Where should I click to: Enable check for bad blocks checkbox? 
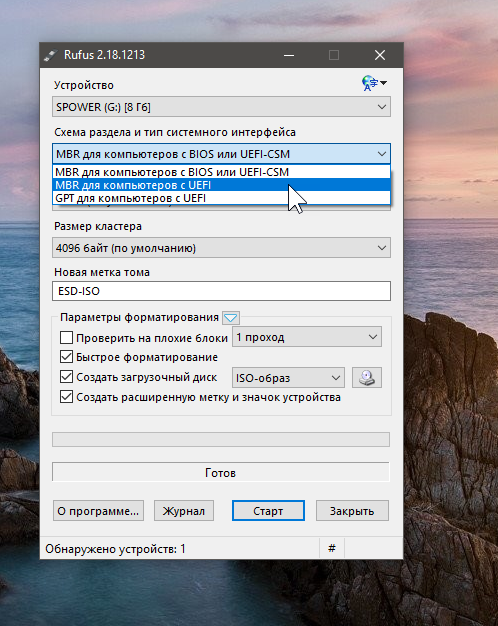coord(66,338)
